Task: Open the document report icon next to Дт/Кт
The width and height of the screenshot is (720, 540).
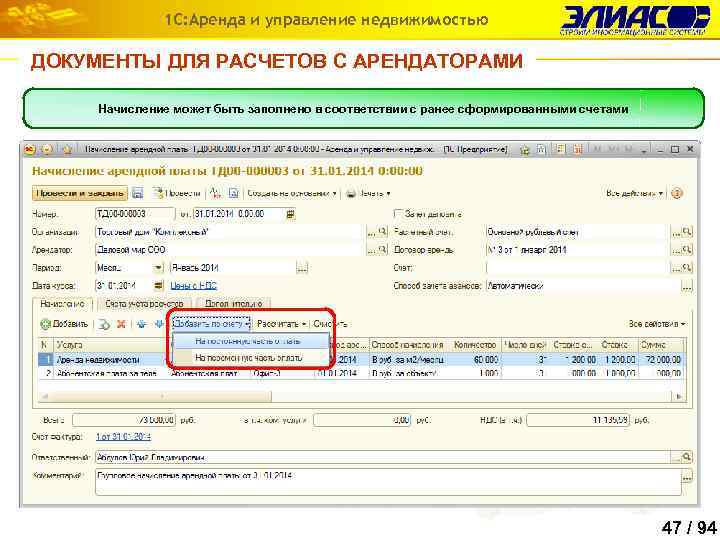Action: pos(234,193)
